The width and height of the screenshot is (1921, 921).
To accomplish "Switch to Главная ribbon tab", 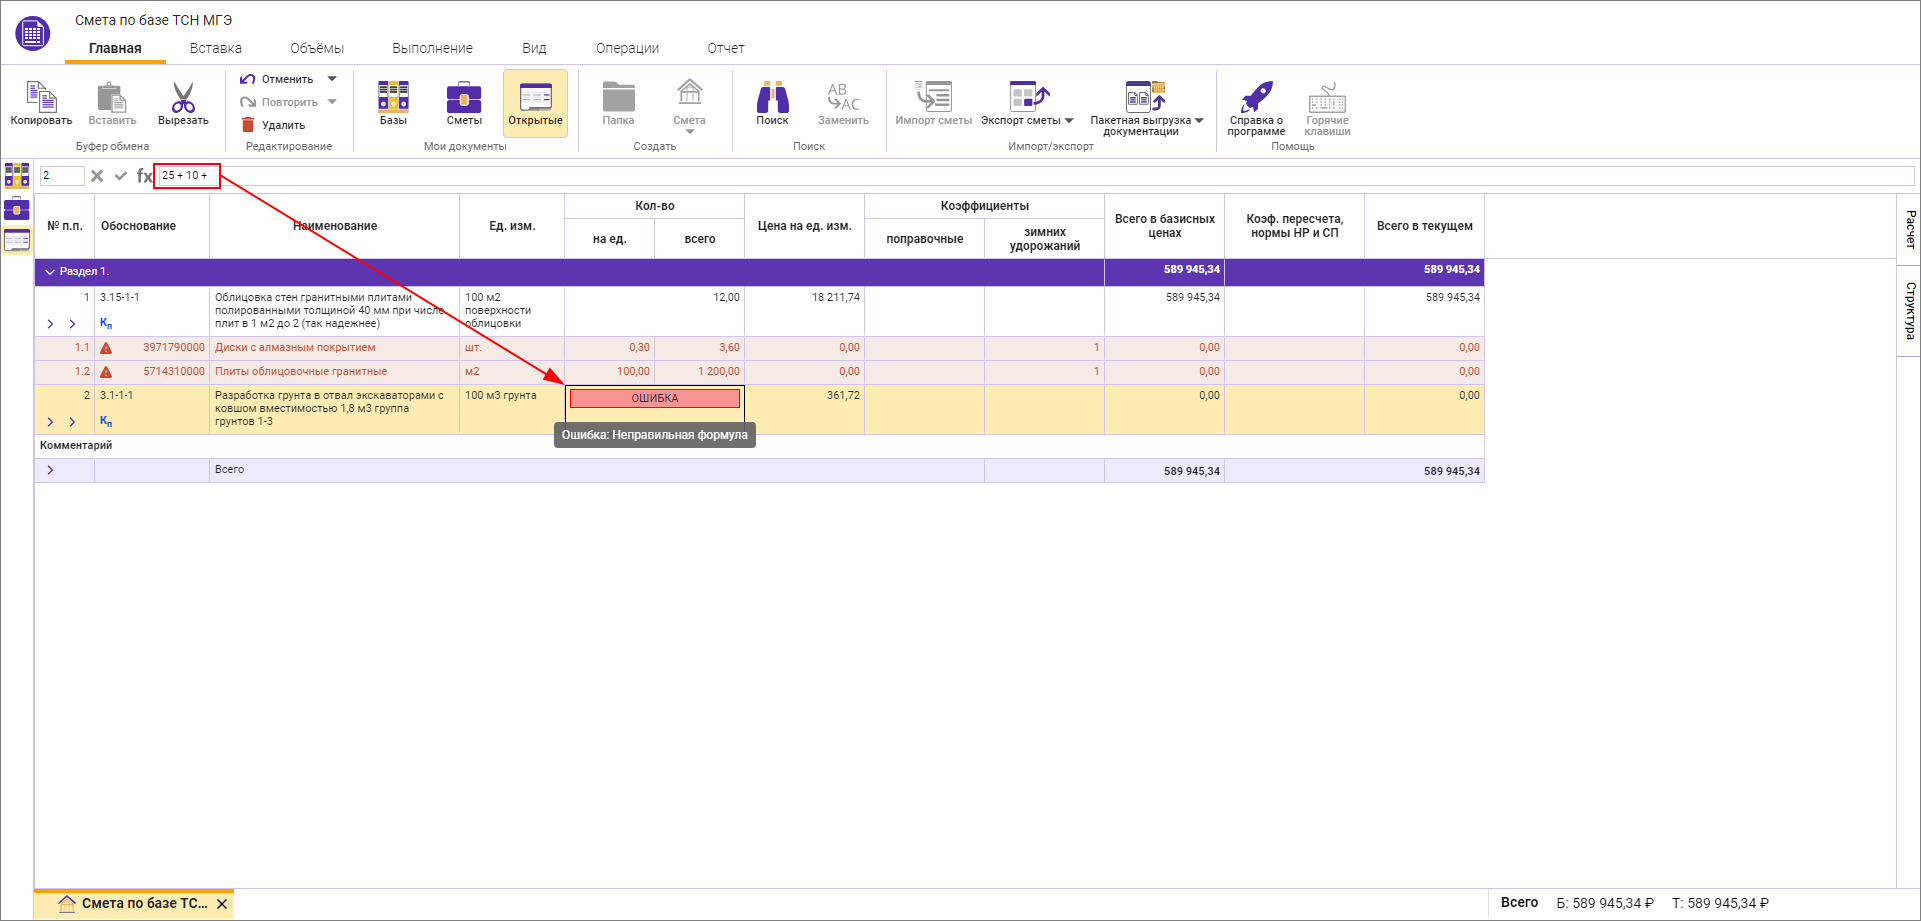I will tap(115, 48).
